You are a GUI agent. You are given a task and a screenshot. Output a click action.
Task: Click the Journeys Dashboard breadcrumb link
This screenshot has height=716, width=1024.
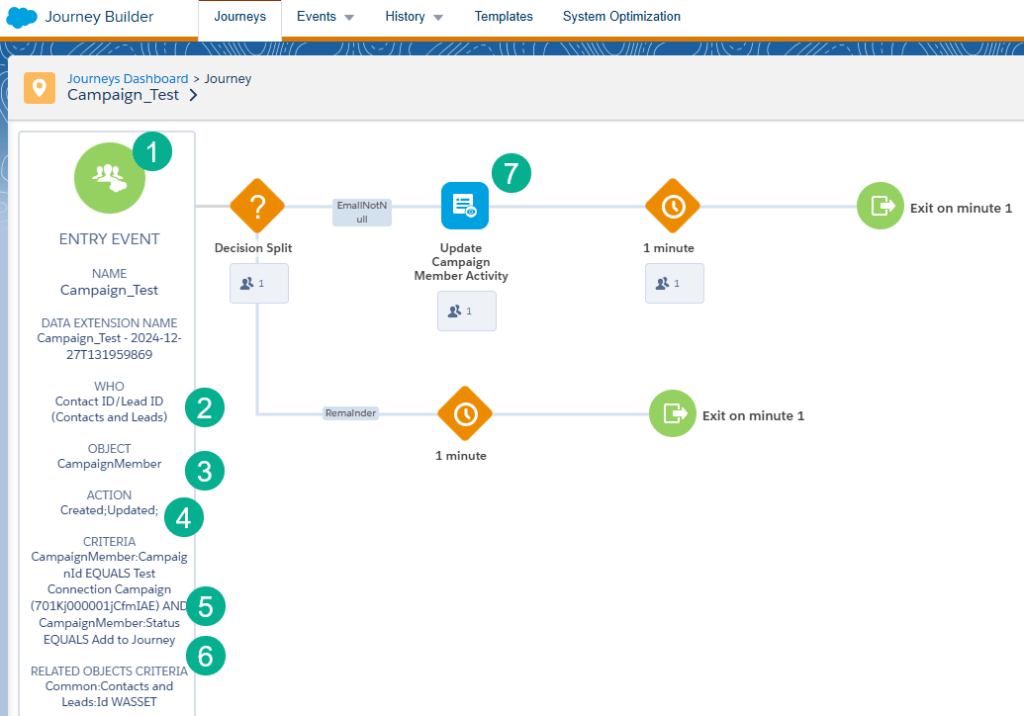(x=127, y=79)
